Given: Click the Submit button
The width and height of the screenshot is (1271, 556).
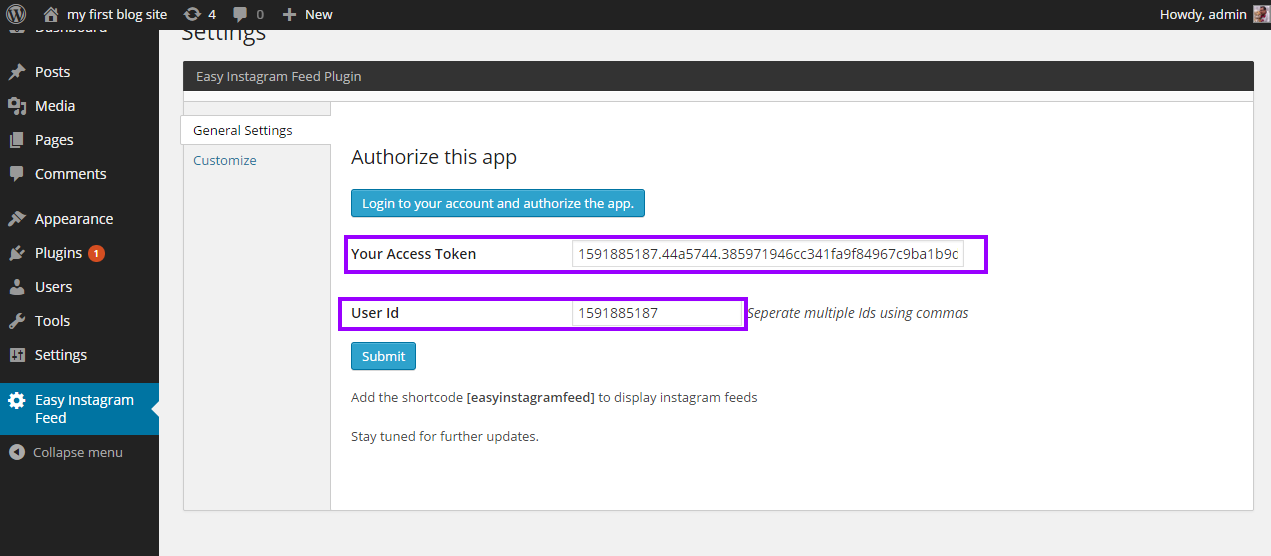Looking at the screenshot, I should pos(383,356).
